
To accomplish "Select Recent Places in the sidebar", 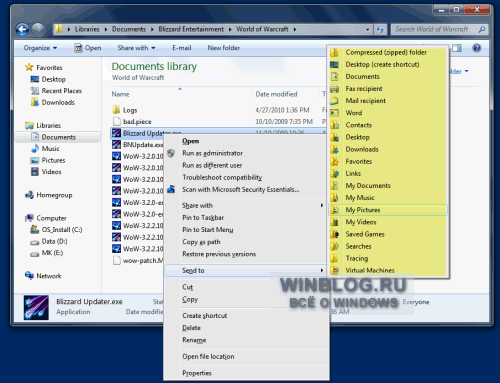I will point(62,91).
